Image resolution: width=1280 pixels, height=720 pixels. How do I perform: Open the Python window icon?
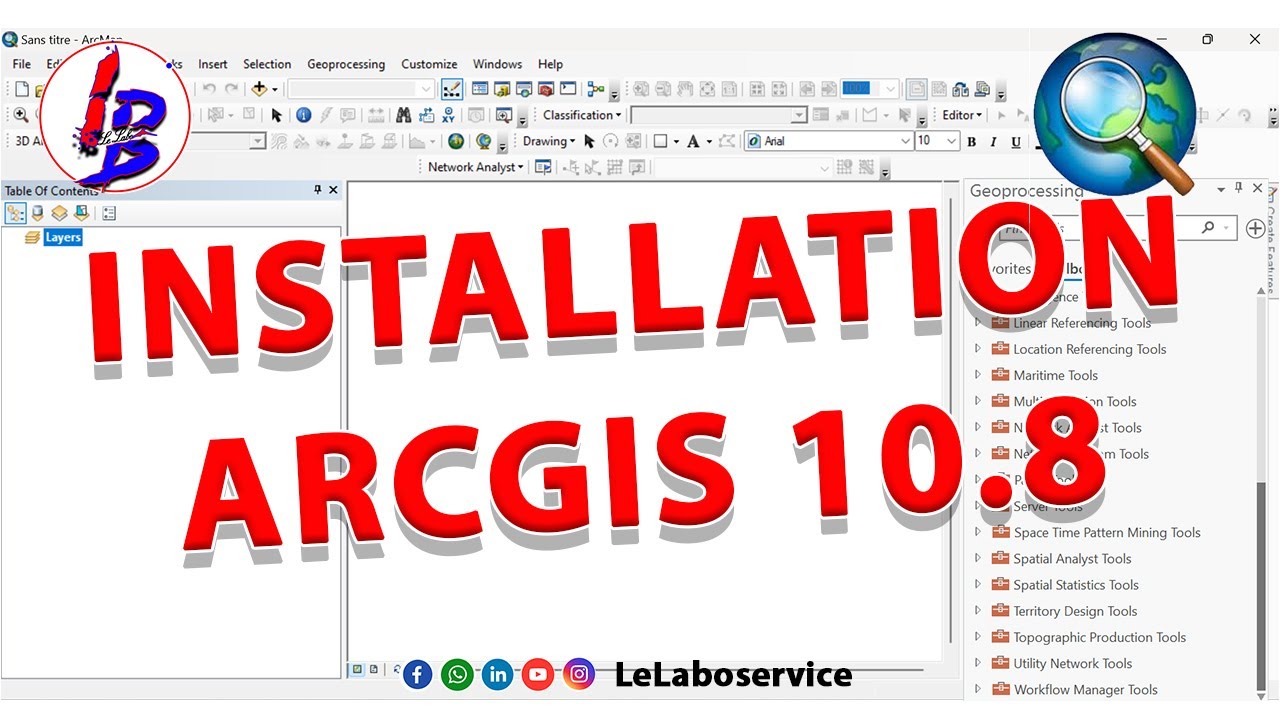pos(568,89)
